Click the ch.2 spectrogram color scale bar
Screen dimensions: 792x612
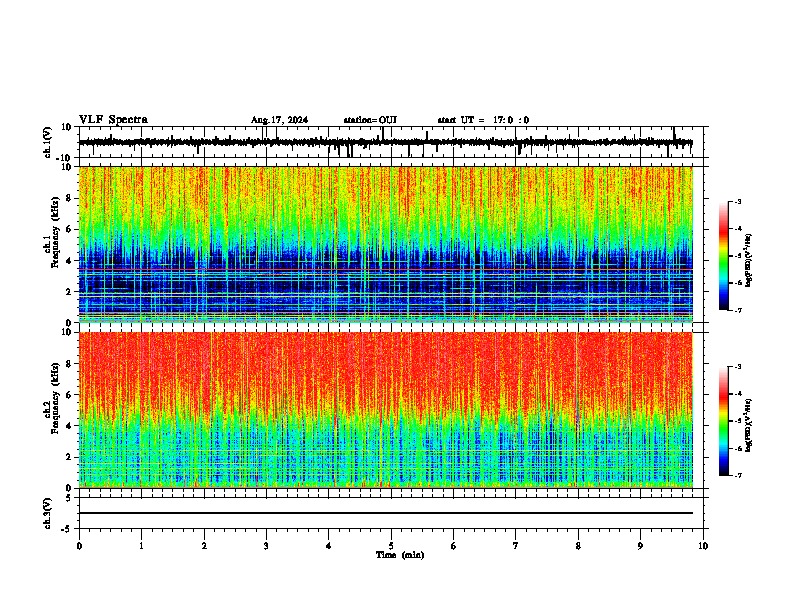(724, 421)
